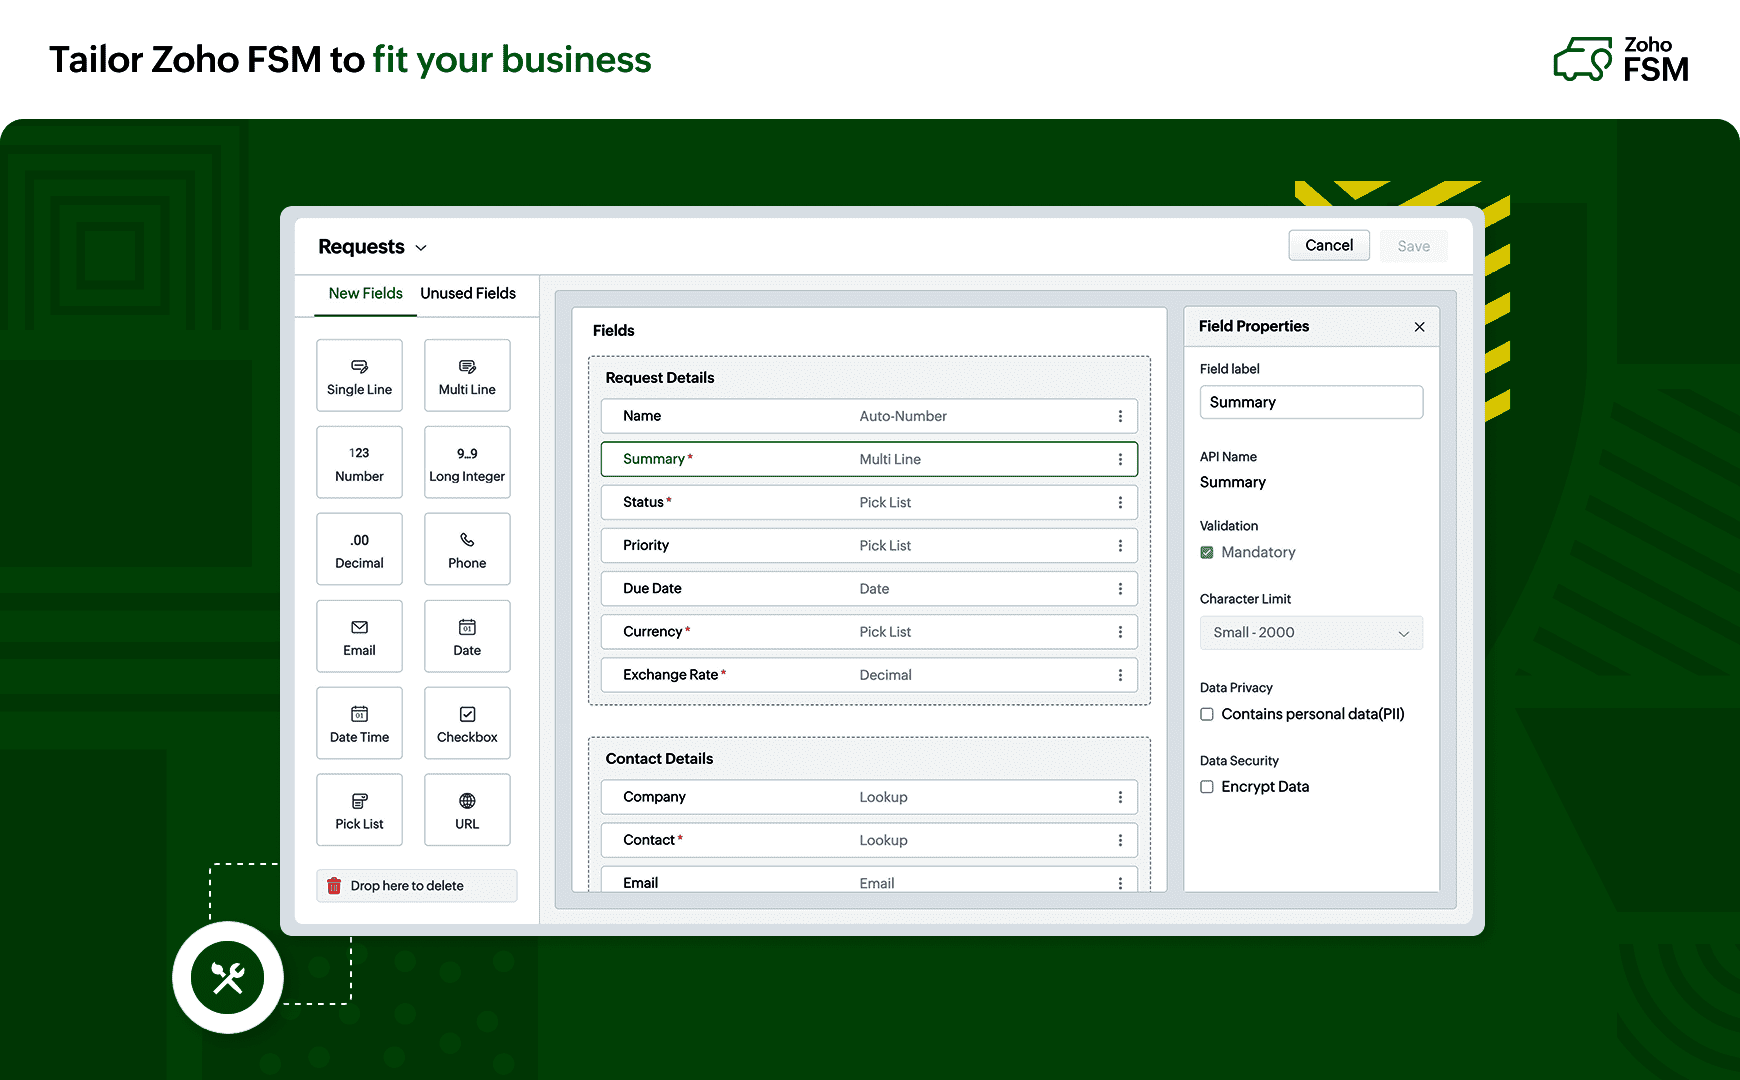This screenshot has height=1080, width=1740.
Task: Click the wrench tools badge icon
Action: [x=228, y=977]
